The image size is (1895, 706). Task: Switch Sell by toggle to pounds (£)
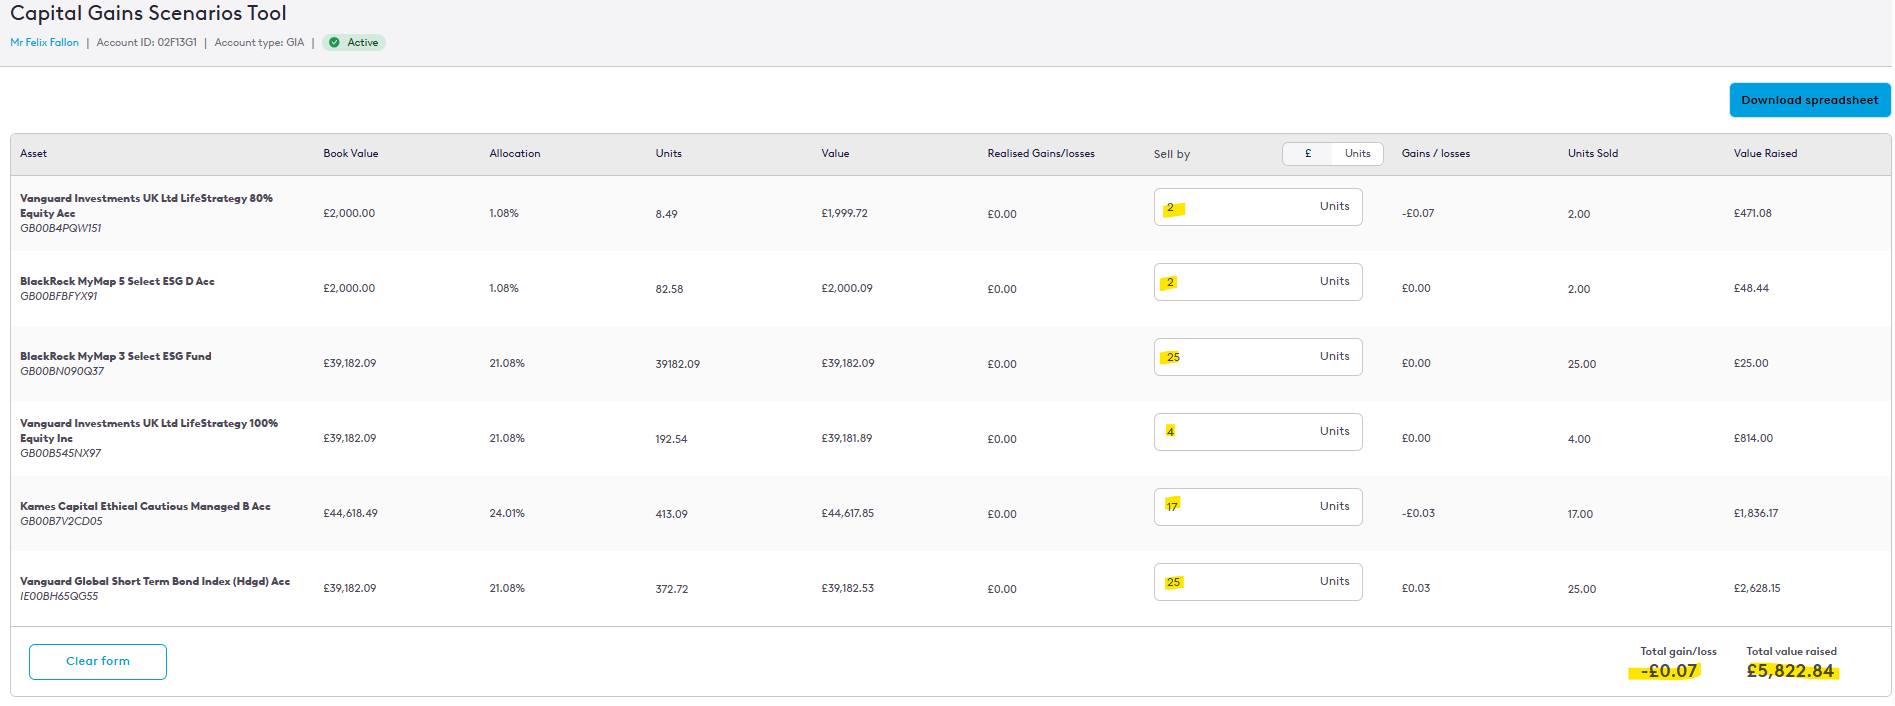tap(1308, 154)
